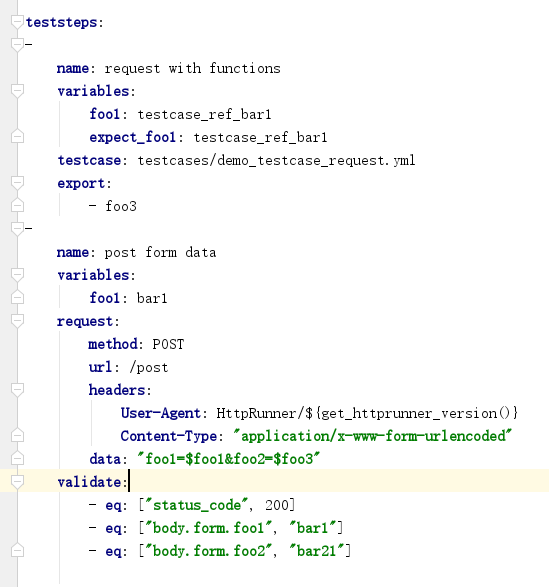Click the number 200
This screenshot has height=587, width=549.
pos(277,505)
